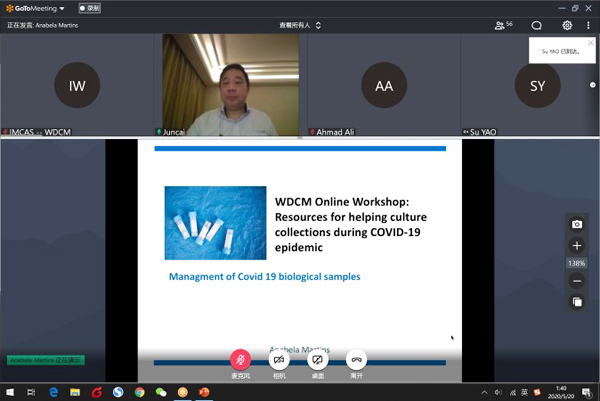This screenshot has height=401, width=600.
Task: Click the pop-out window icon below zoom
Action: [x=577, y=302]
